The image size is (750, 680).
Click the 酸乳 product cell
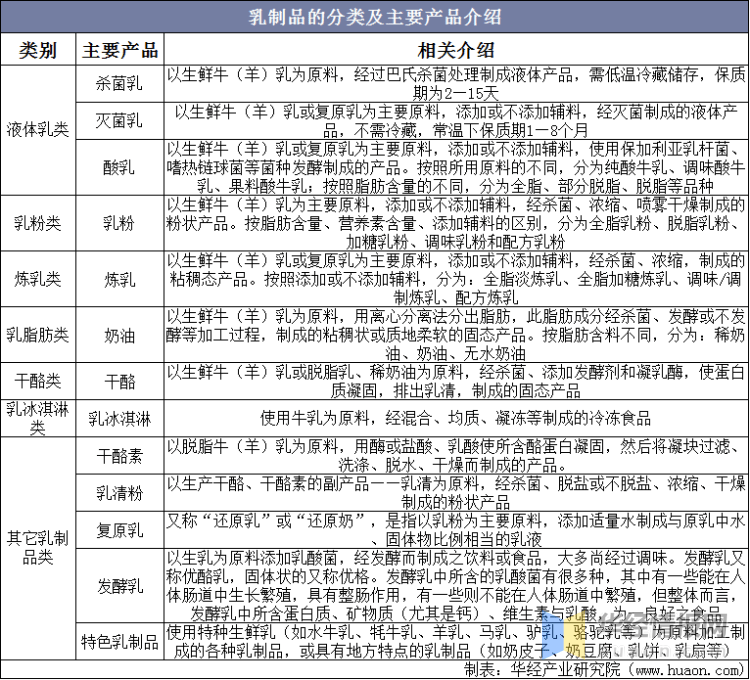tap(120, 167)
